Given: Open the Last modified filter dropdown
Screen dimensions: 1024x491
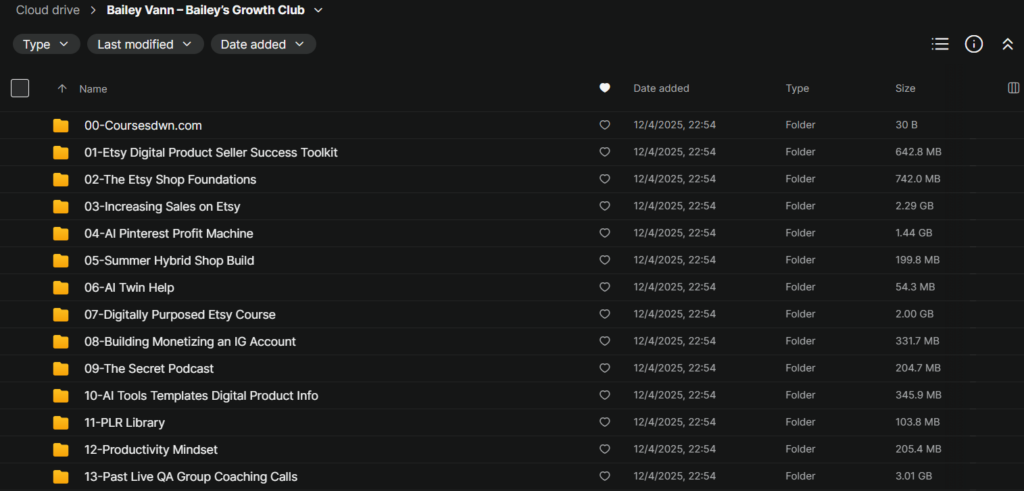Looking at the screenshot, I should click(x=145, y=44).
